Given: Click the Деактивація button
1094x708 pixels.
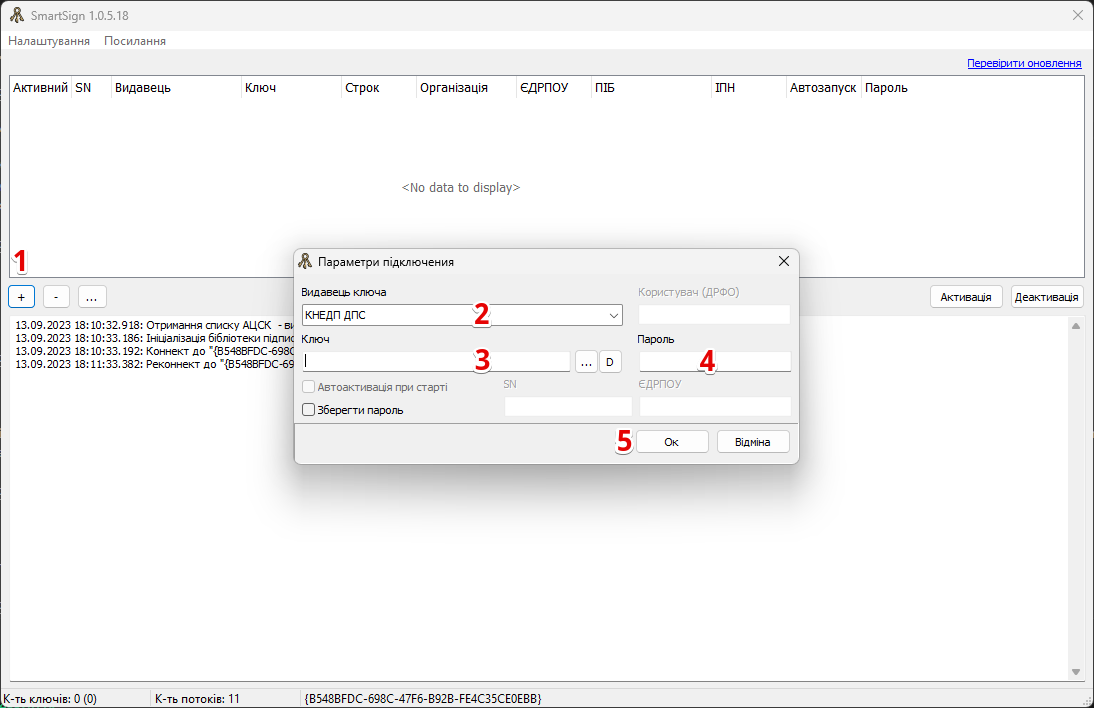Looking at the screenshot, I should coord(1047,297).
